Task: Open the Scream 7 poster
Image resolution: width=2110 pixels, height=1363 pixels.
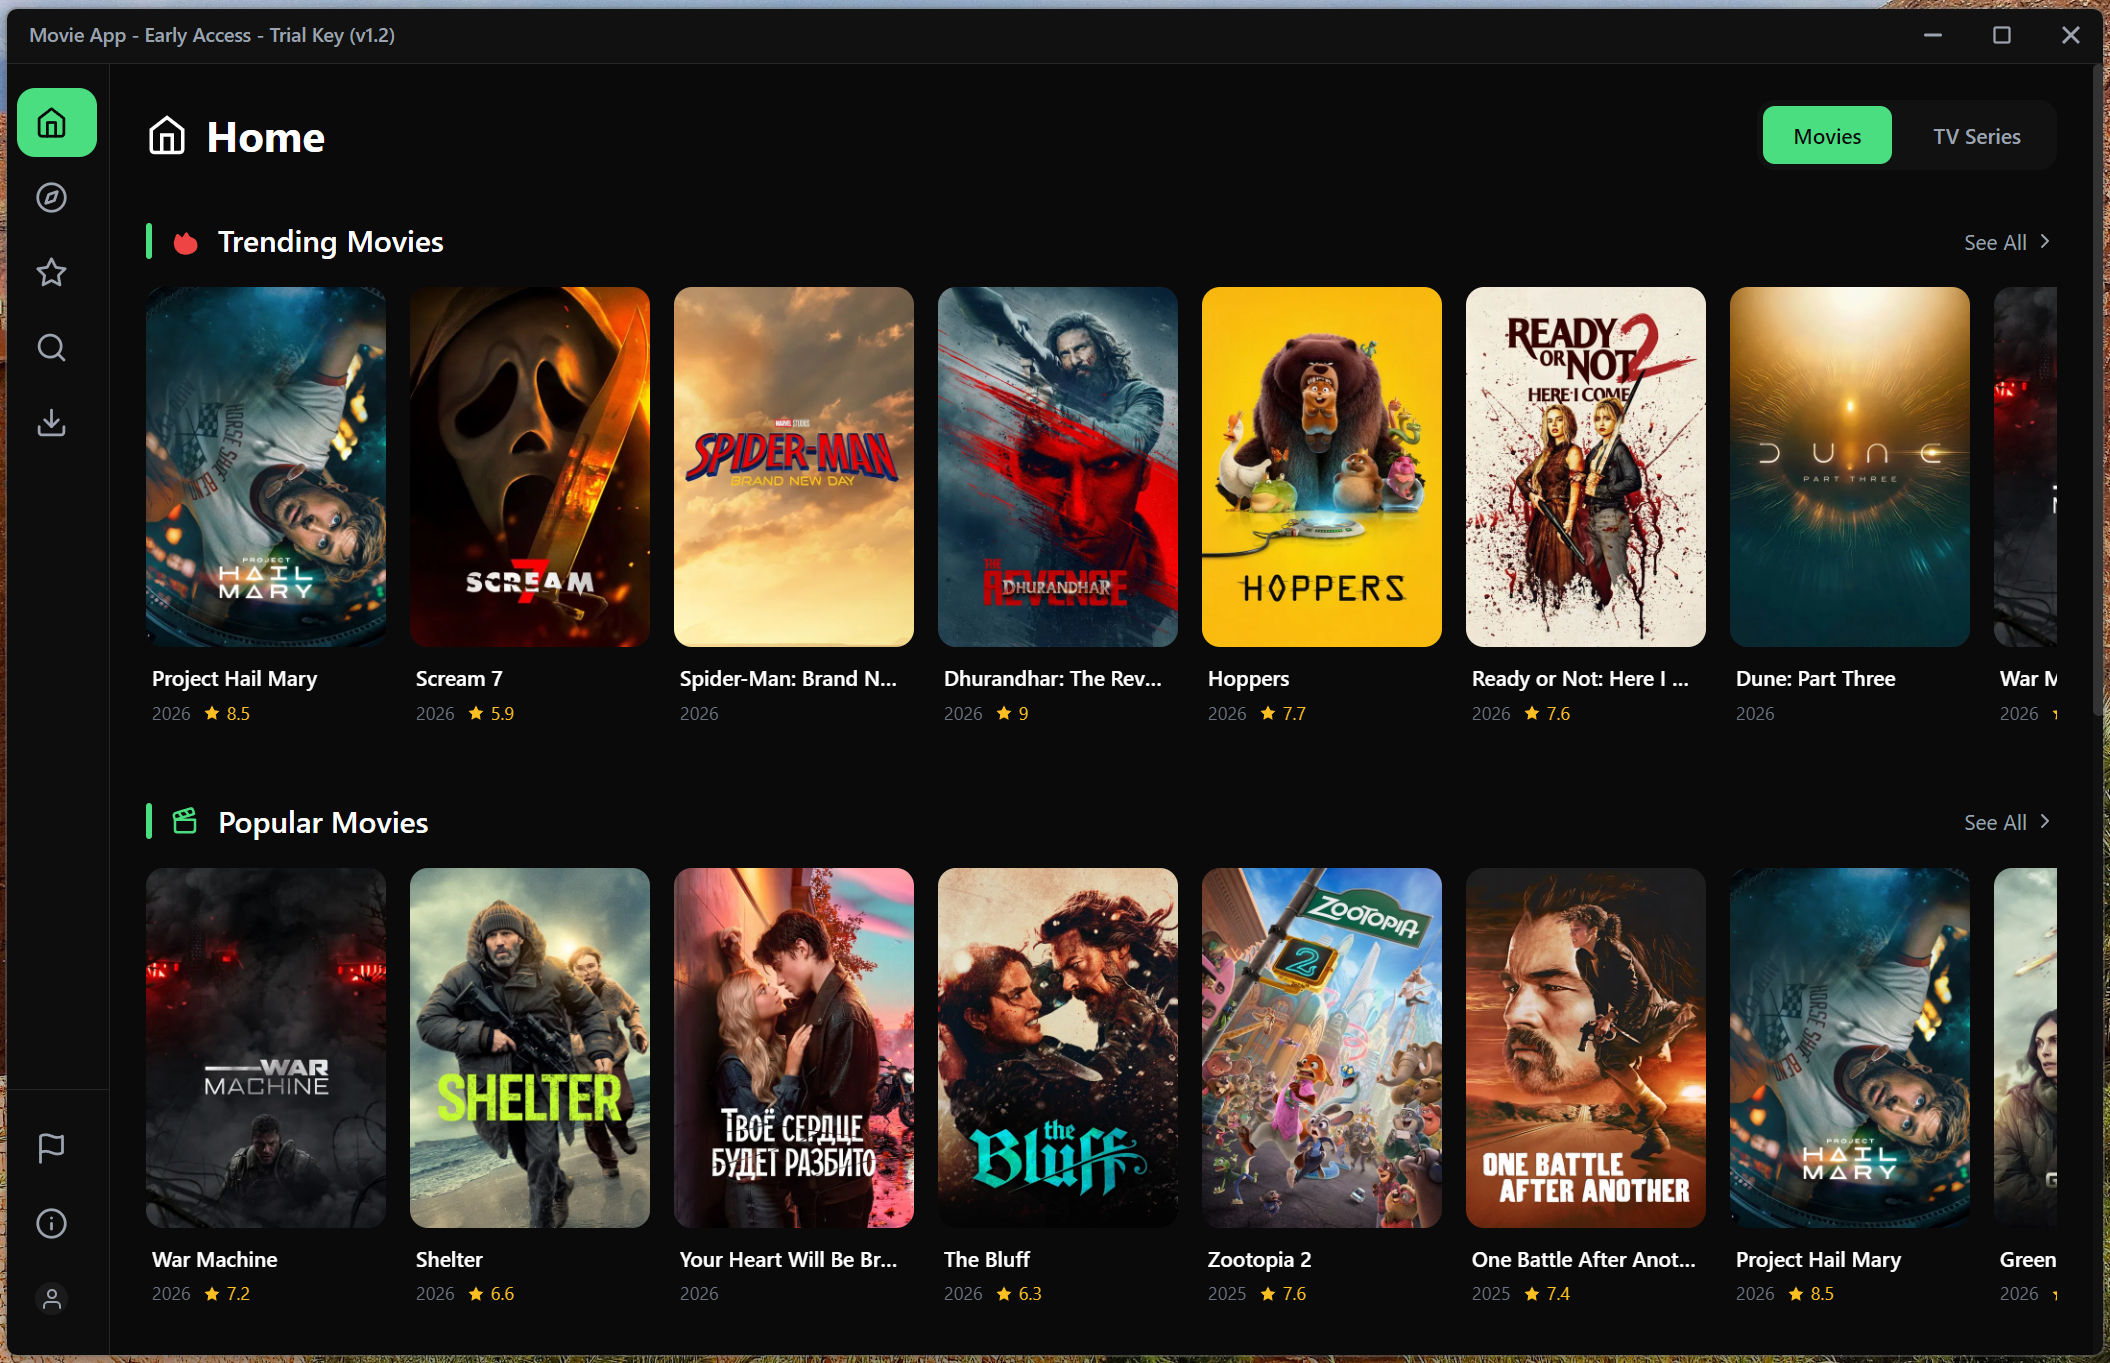Action: [x=530, y=467]
